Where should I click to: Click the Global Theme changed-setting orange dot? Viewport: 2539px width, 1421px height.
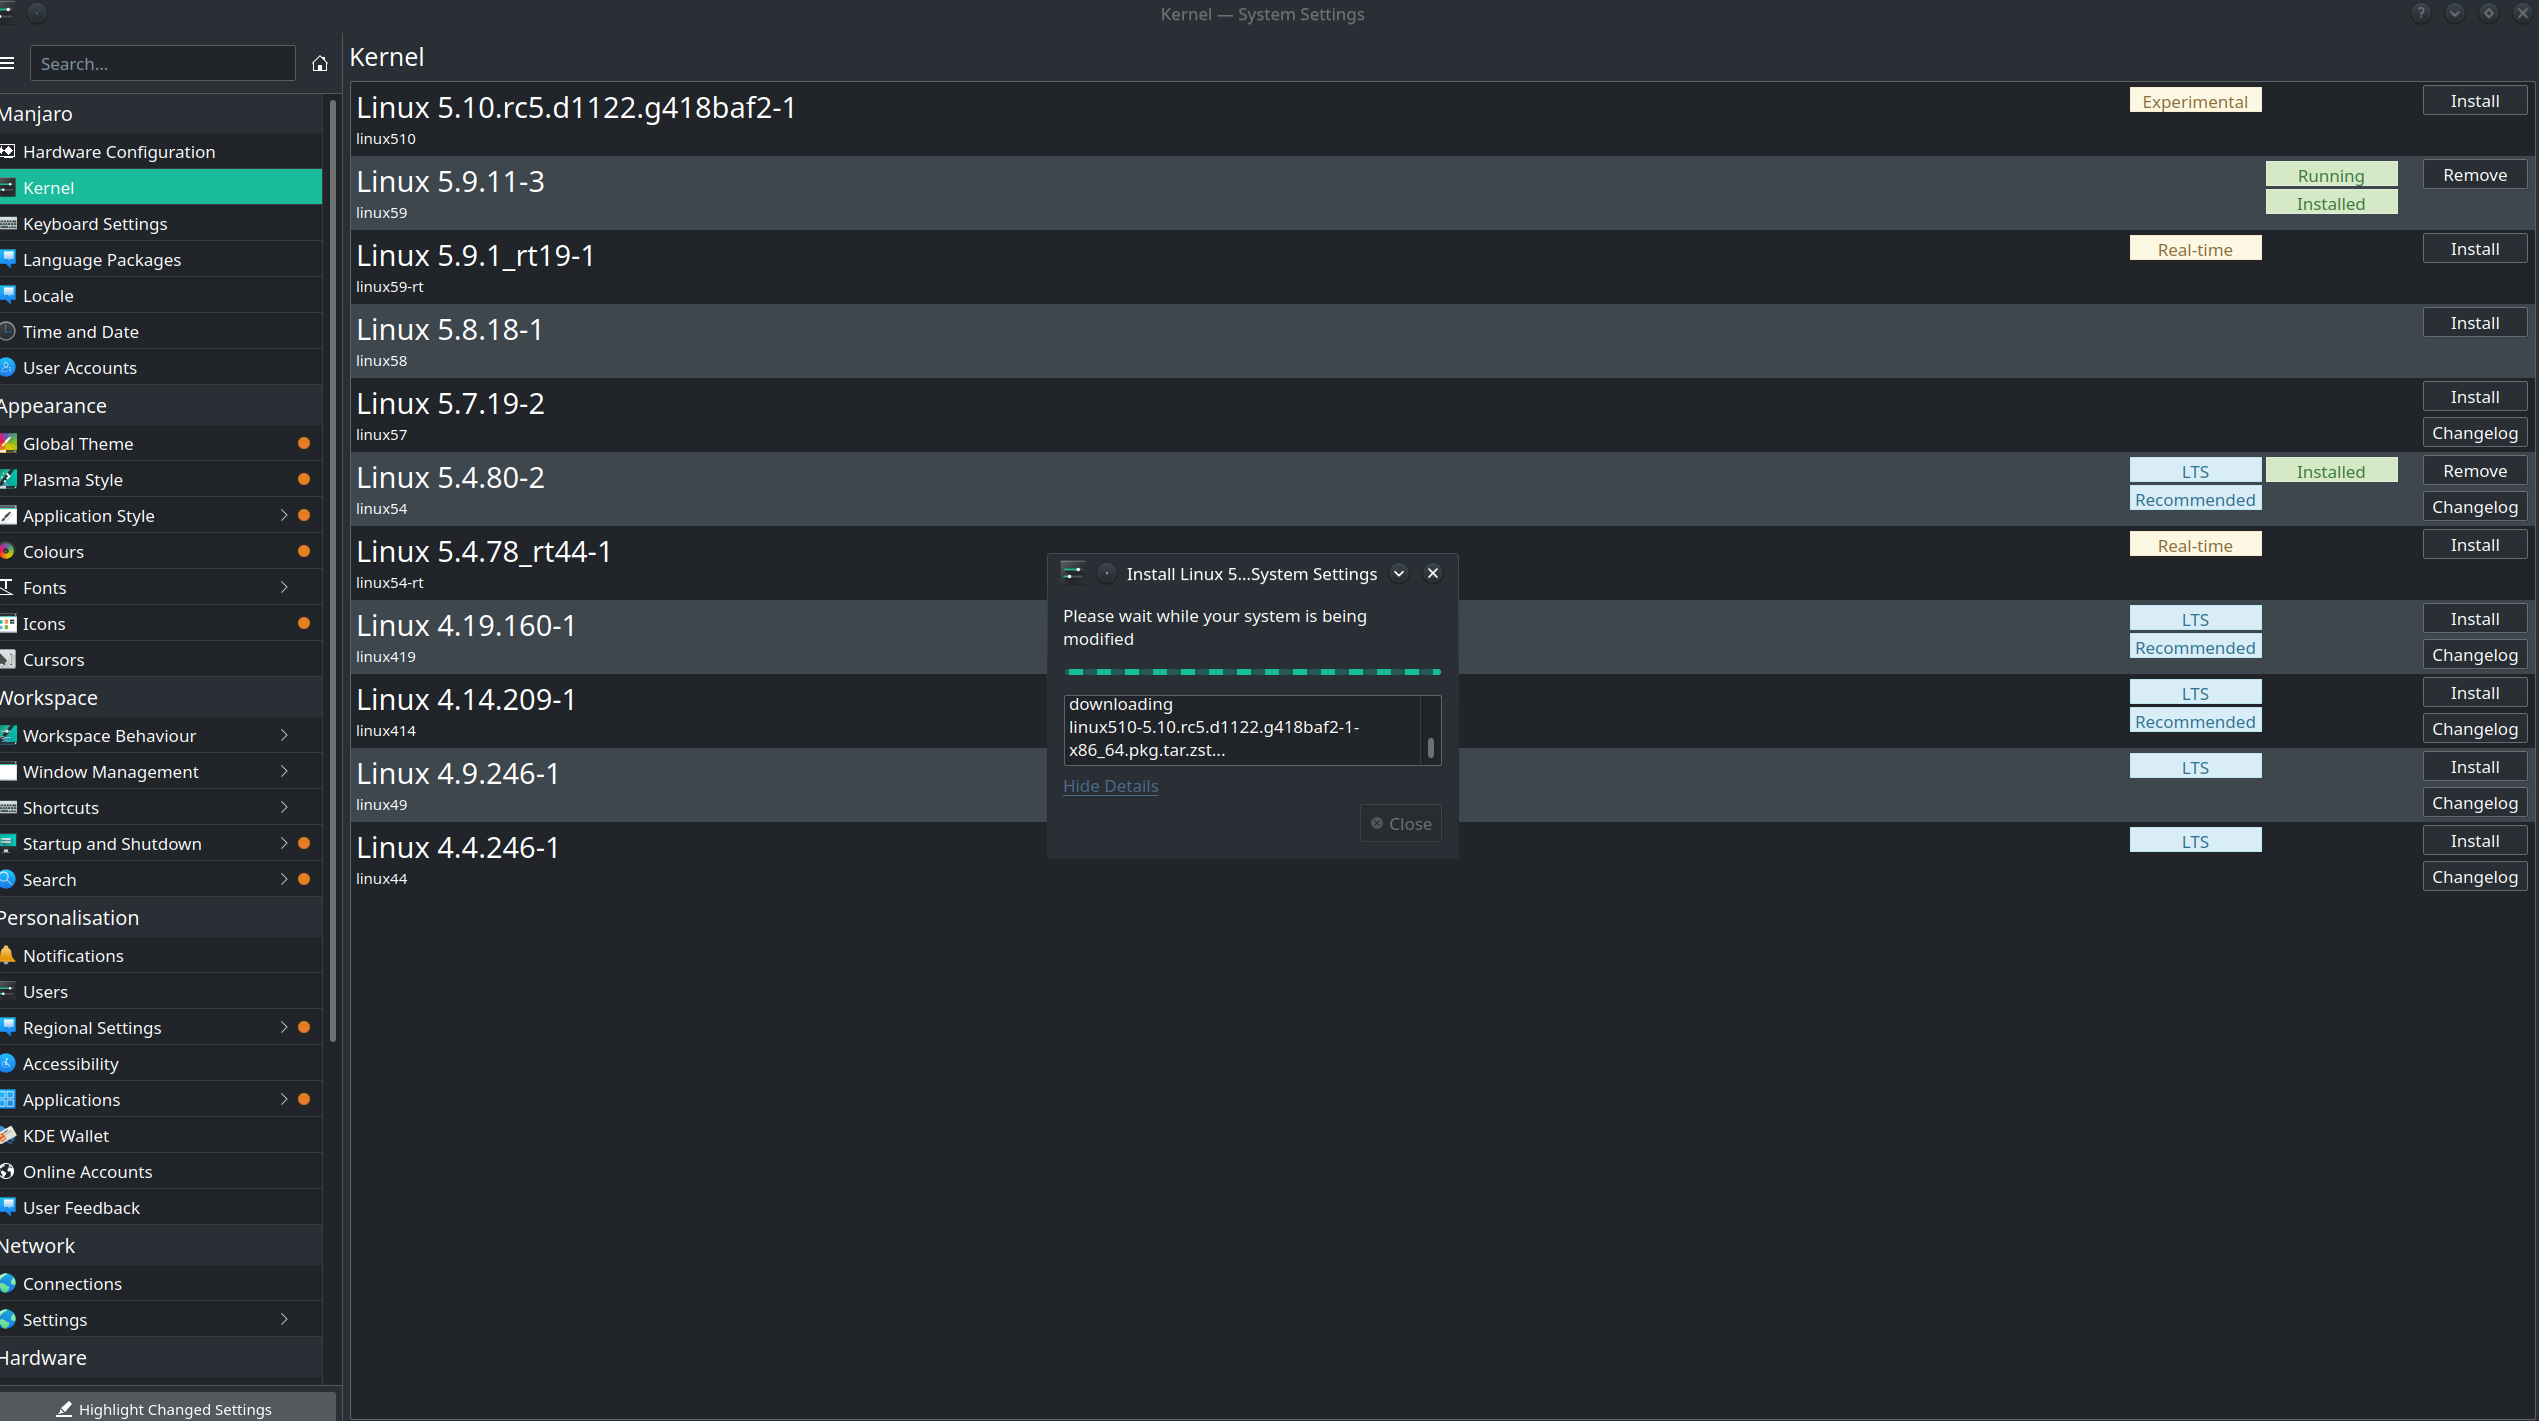click(x=304, y=443)
